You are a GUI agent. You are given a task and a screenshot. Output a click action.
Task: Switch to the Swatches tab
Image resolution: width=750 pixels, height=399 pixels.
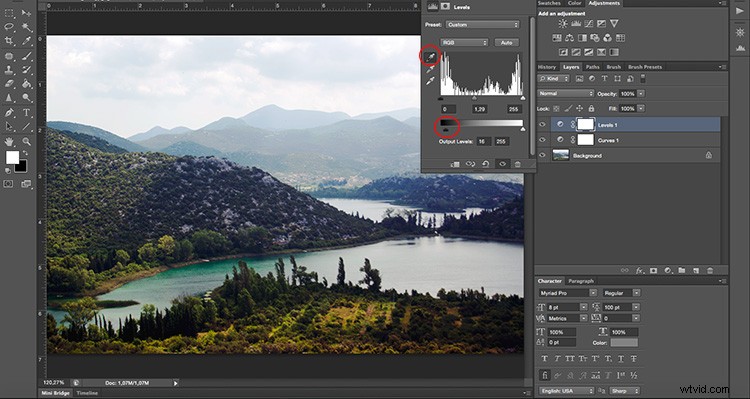pyautogui.click(x=549, y=3)
